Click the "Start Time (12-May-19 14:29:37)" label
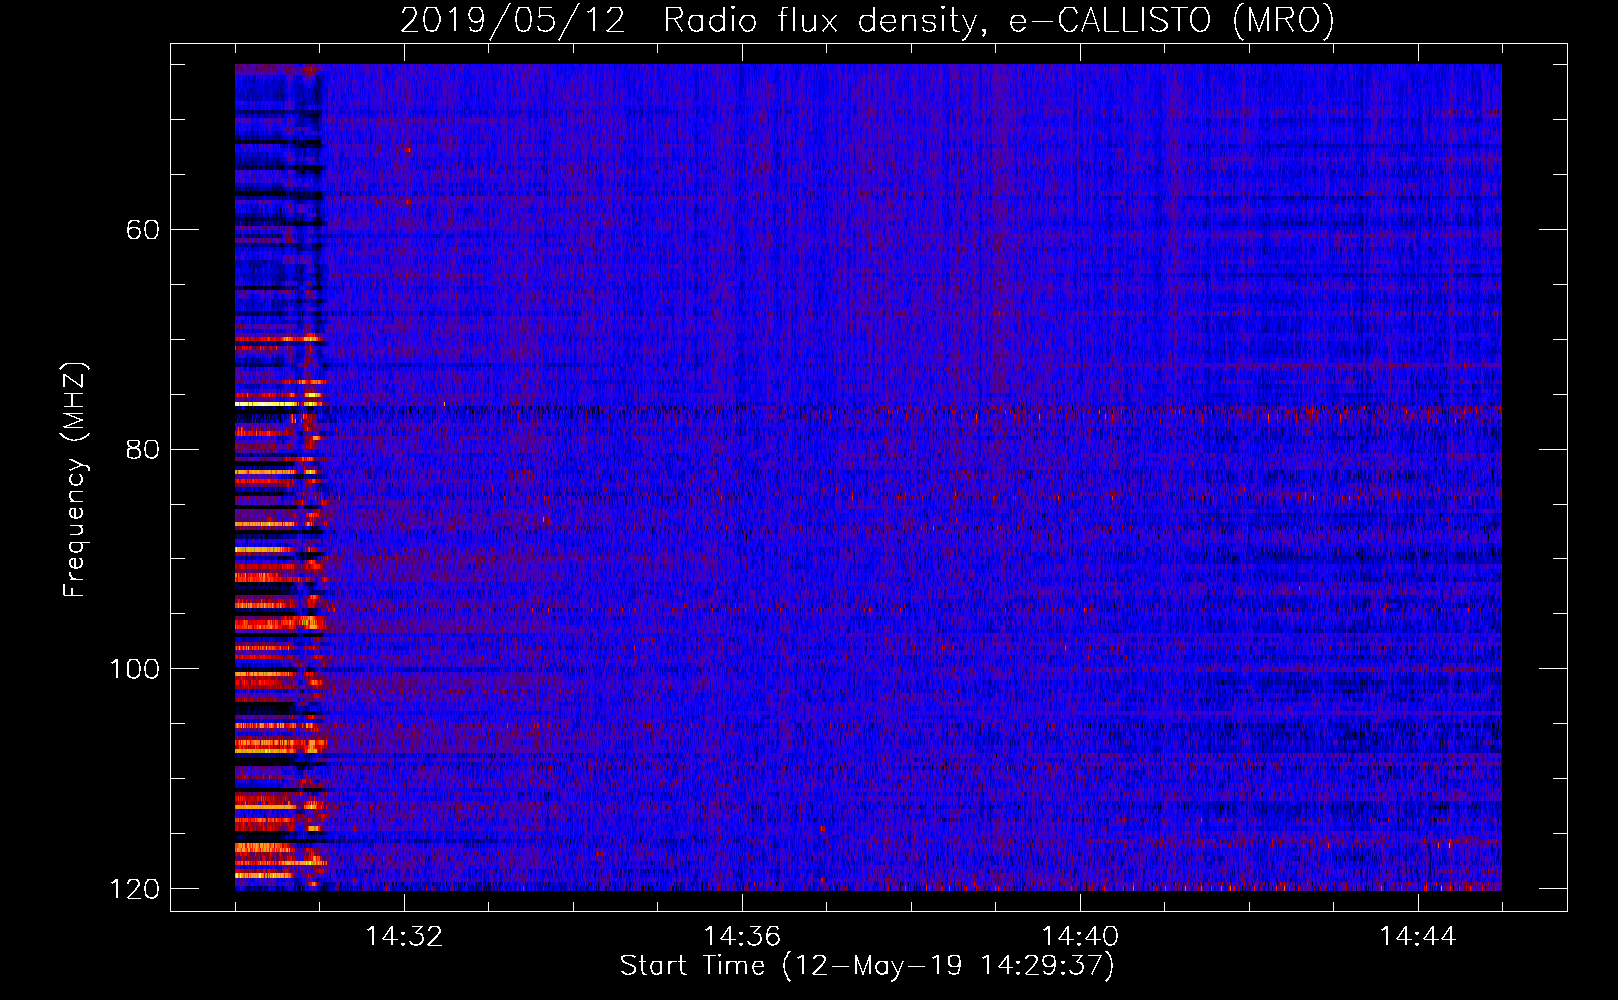The image size is (1618, 1000). point(867,966)
